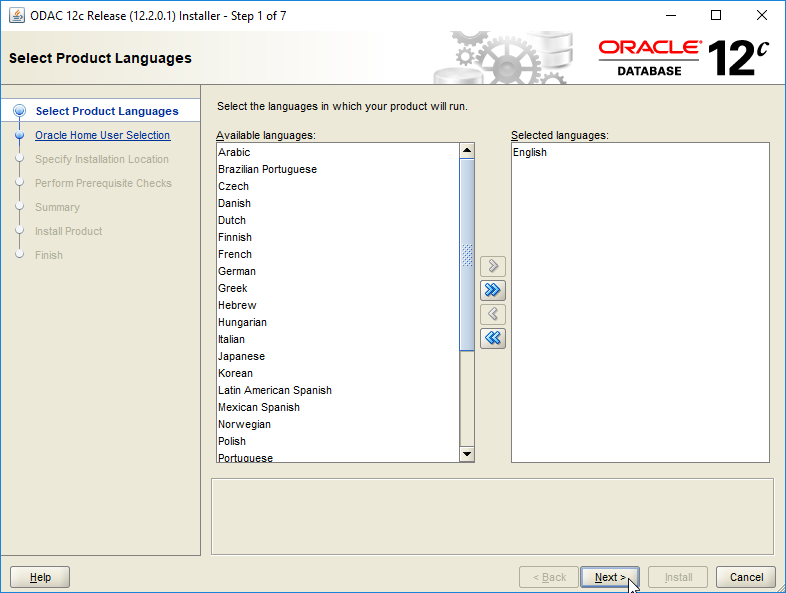Select Japanese in available languages
786x593 pixels.
[338, 357]
